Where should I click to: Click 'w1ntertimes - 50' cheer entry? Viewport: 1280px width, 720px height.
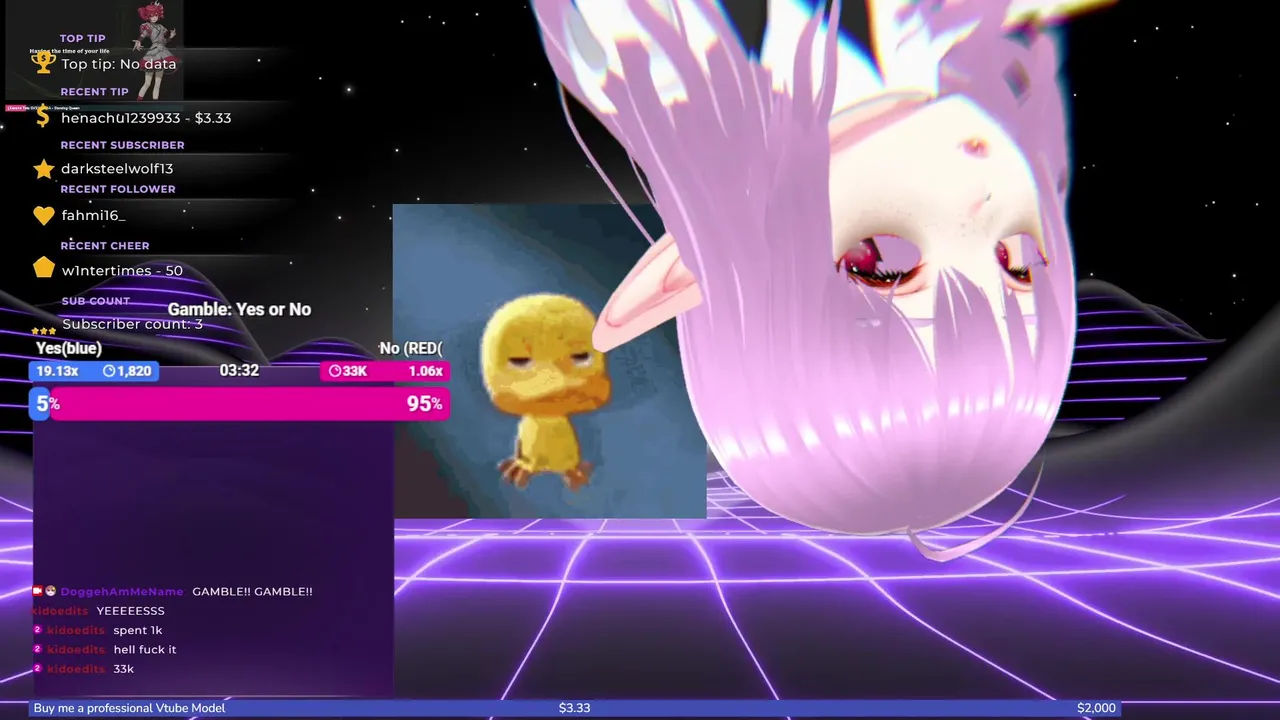click(122, 271)
